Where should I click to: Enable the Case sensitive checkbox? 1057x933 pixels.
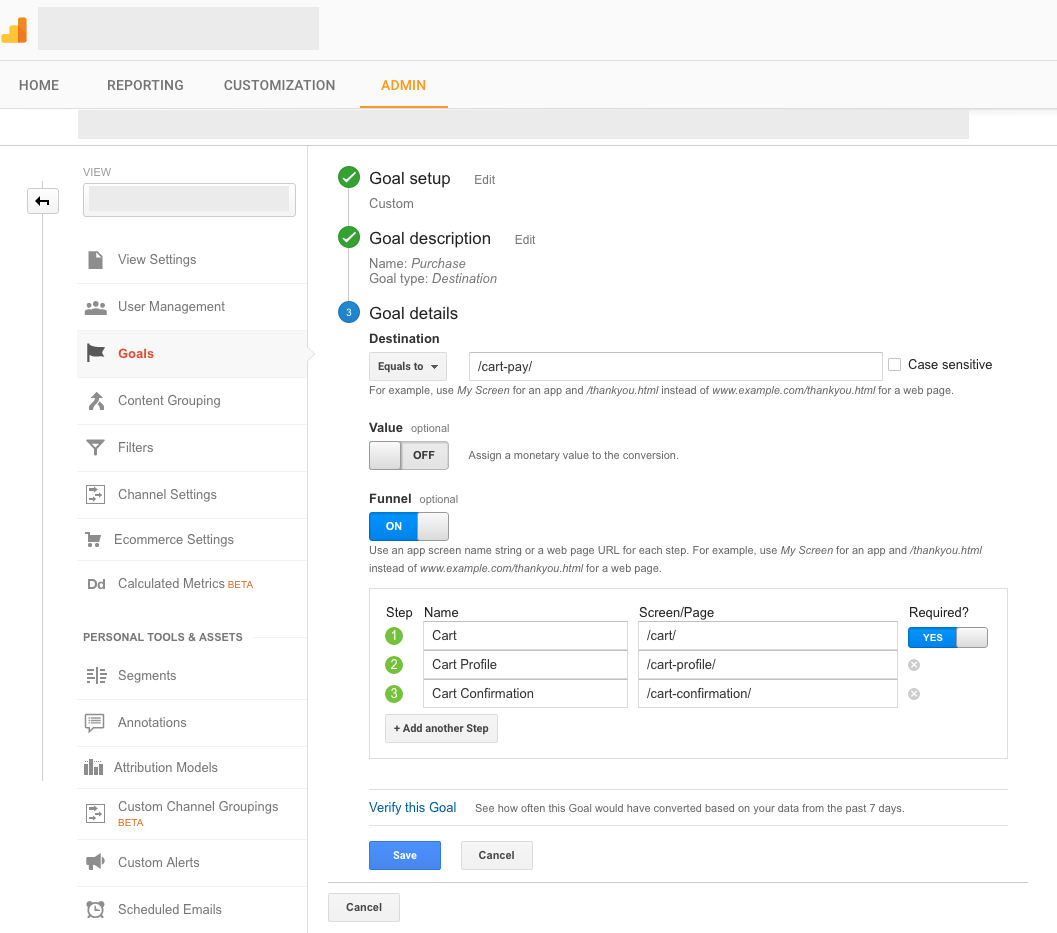pyautogui.click(x=895, y=365)
